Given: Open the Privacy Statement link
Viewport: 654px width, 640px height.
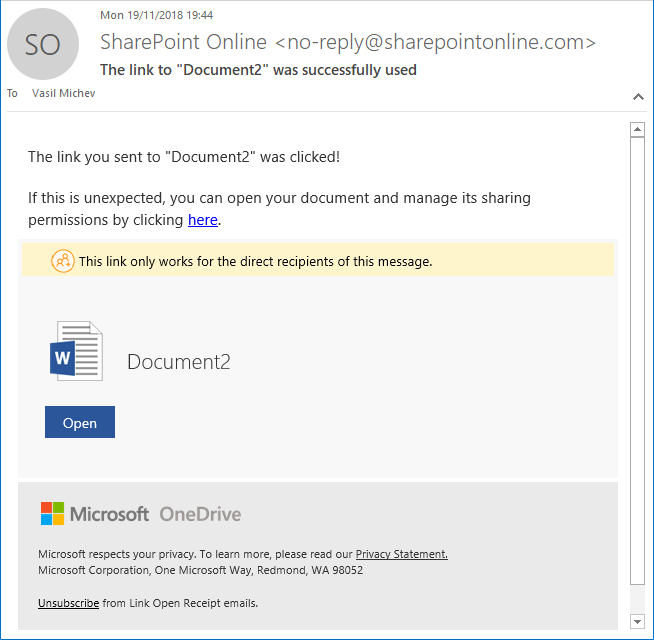Looking at the screenshot, I should [x=402, y=554].
